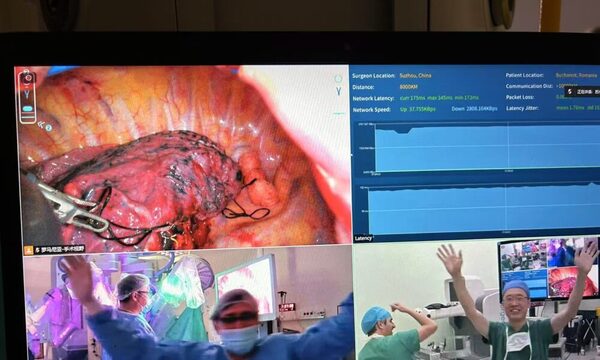Screen dimensions: 600x360
Task: Click the orange icon in endoscope video label
Action: [29, 250]
